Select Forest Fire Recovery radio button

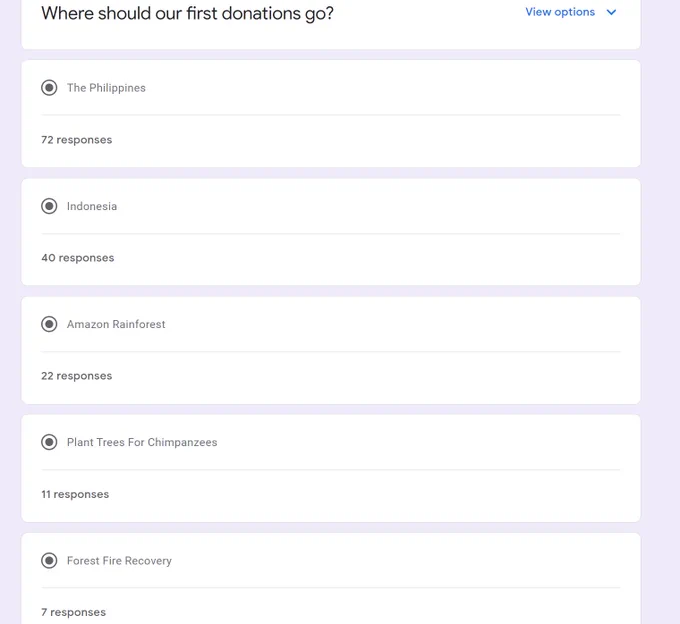point(49,561)
